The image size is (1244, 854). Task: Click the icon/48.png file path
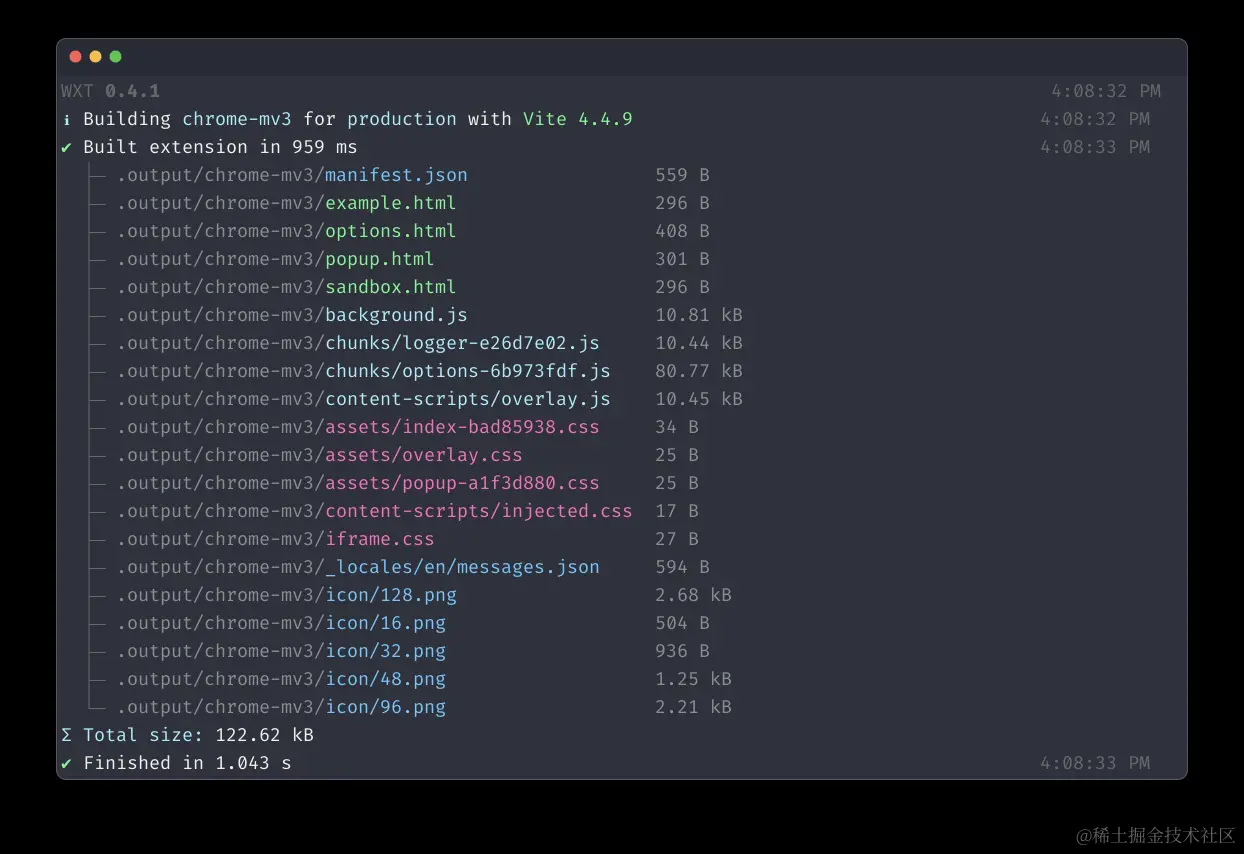pos(281,679)
